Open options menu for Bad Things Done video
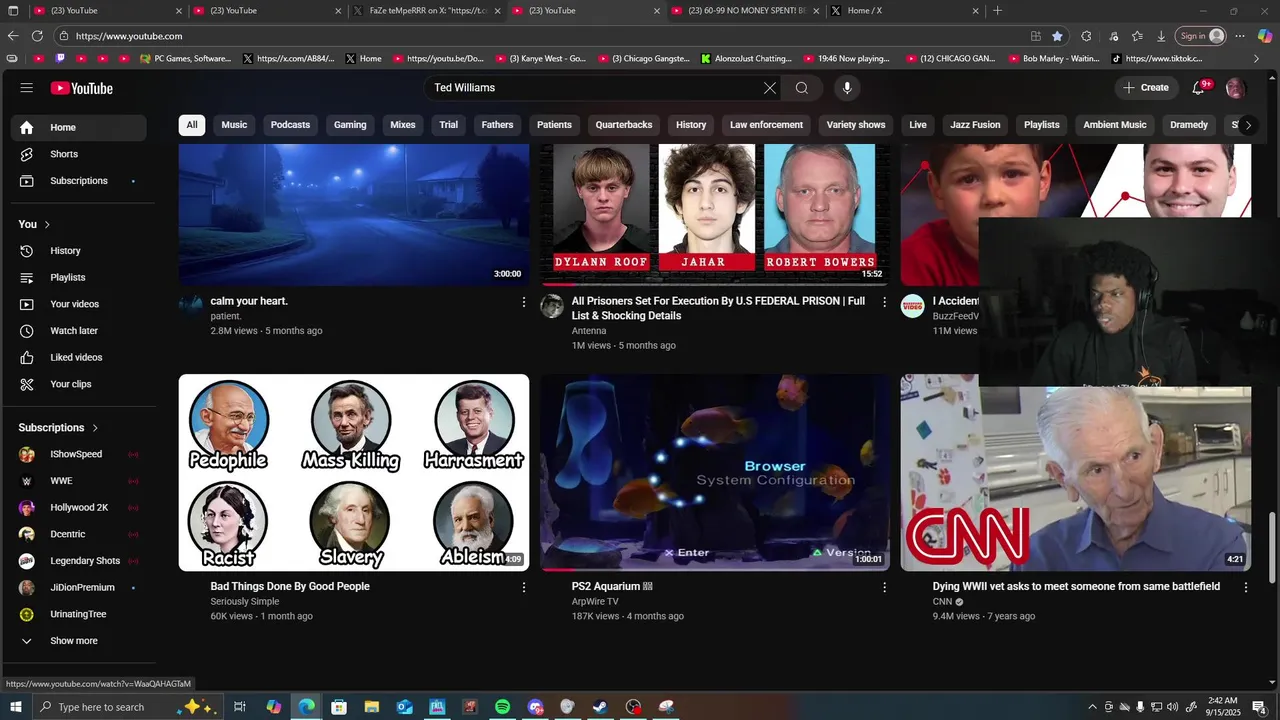This screenshot has height=720, width=1280. coord(523,588)
